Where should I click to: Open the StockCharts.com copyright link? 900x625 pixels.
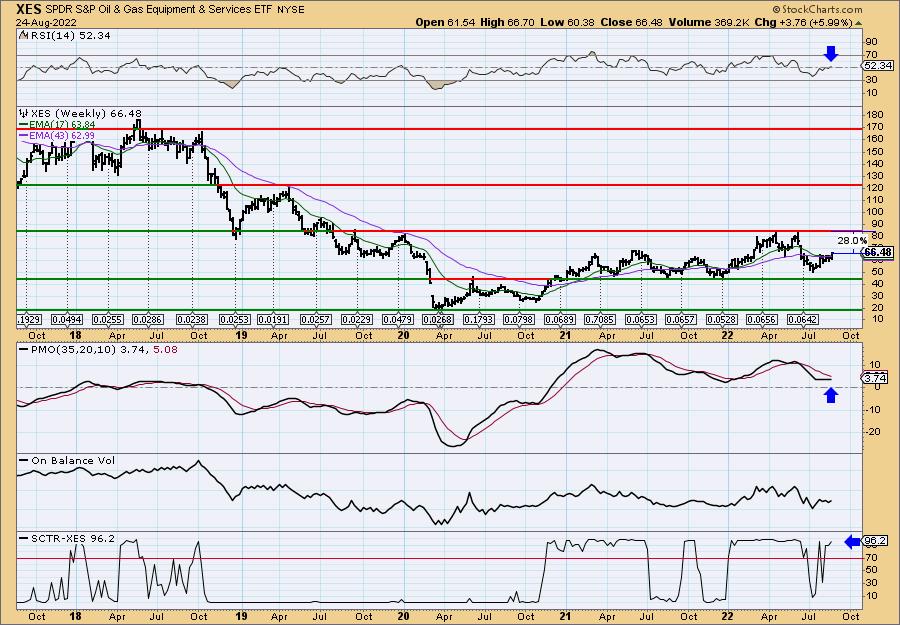coord(817,9)
